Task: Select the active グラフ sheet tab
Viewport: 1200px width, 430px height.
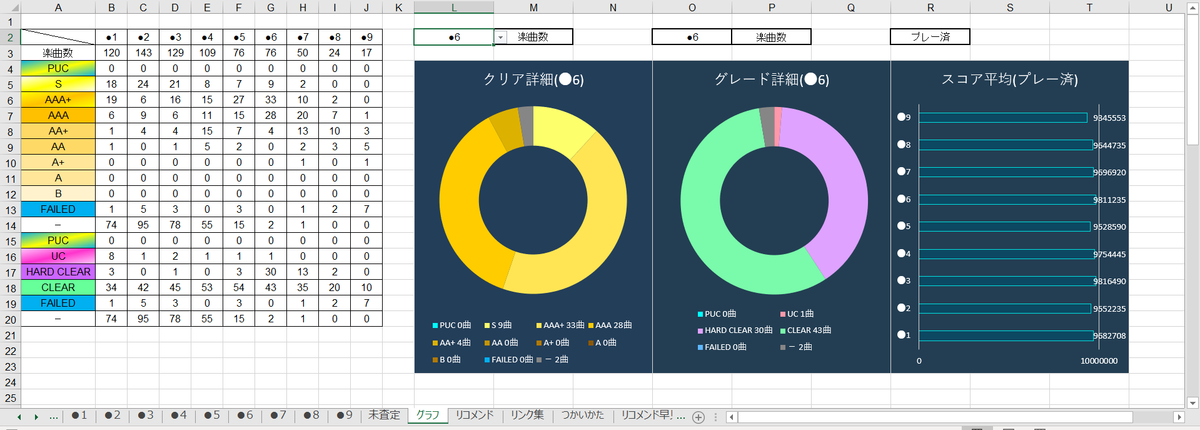Action: [x=427, y=416]
